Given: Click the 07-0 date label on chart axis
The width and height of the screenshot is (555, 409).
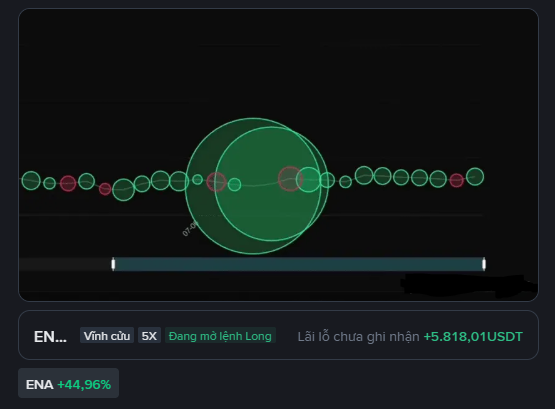Looking at the screenshot, I should coord(190,228).
